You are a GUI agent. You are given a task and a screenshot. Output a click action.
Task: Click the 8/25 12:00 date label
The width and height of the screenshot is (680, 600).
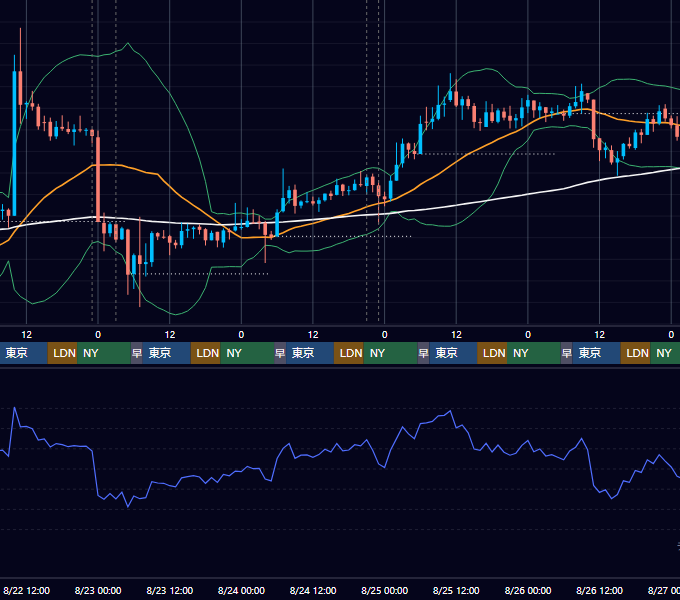click(456, 590)
